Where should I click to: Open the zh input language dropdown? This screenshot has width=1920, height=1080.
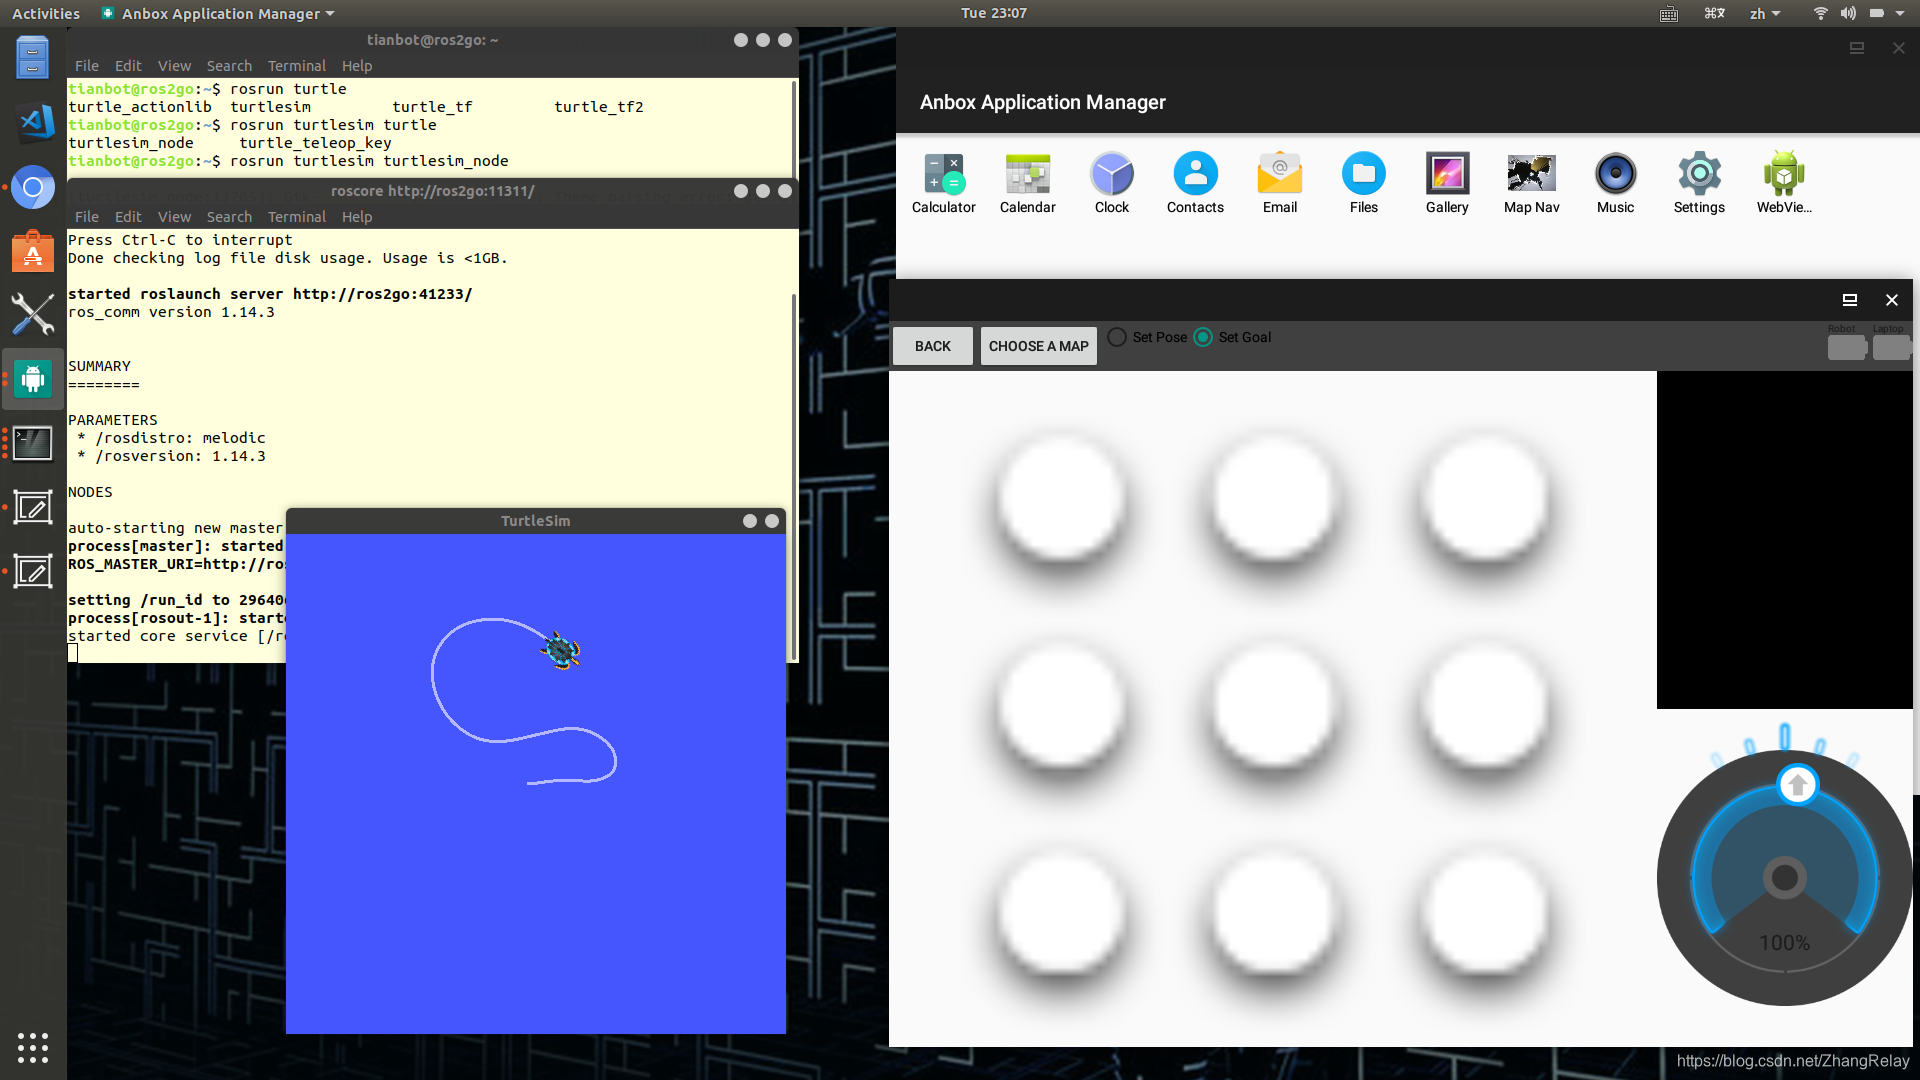1764,14
